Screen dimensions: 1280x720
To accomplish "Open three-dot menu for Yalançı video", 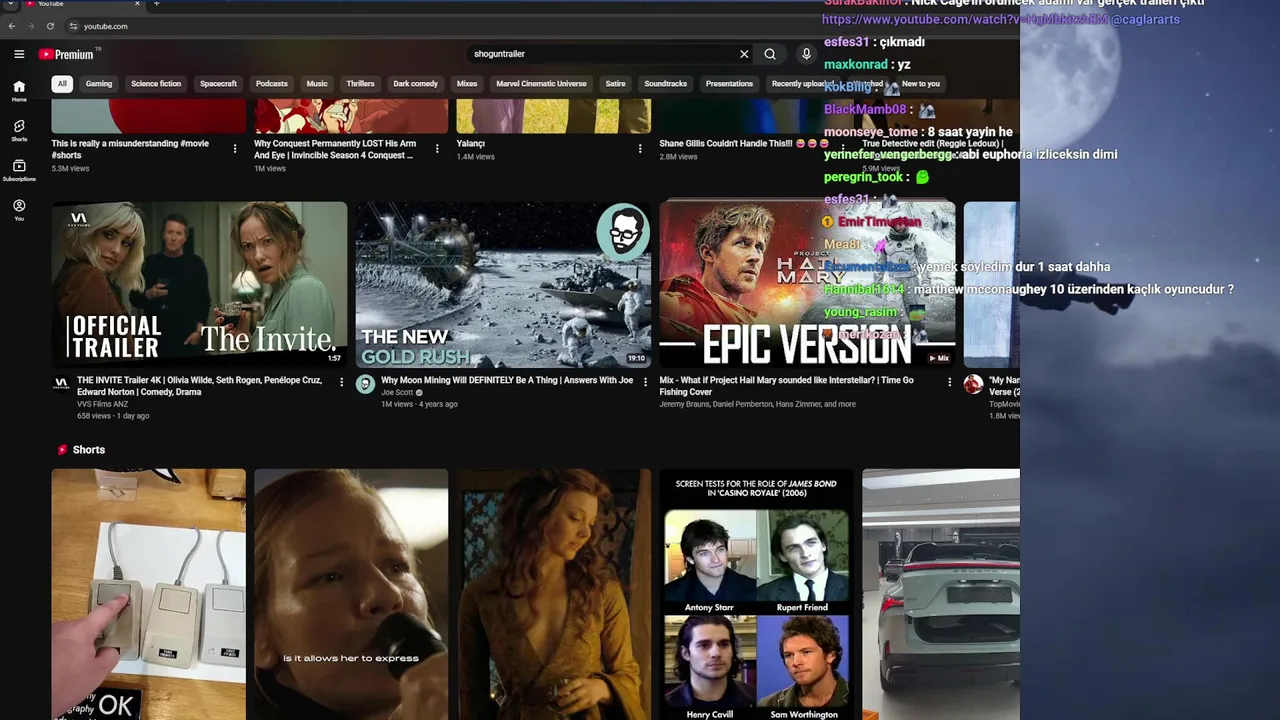I will point(640,149).
